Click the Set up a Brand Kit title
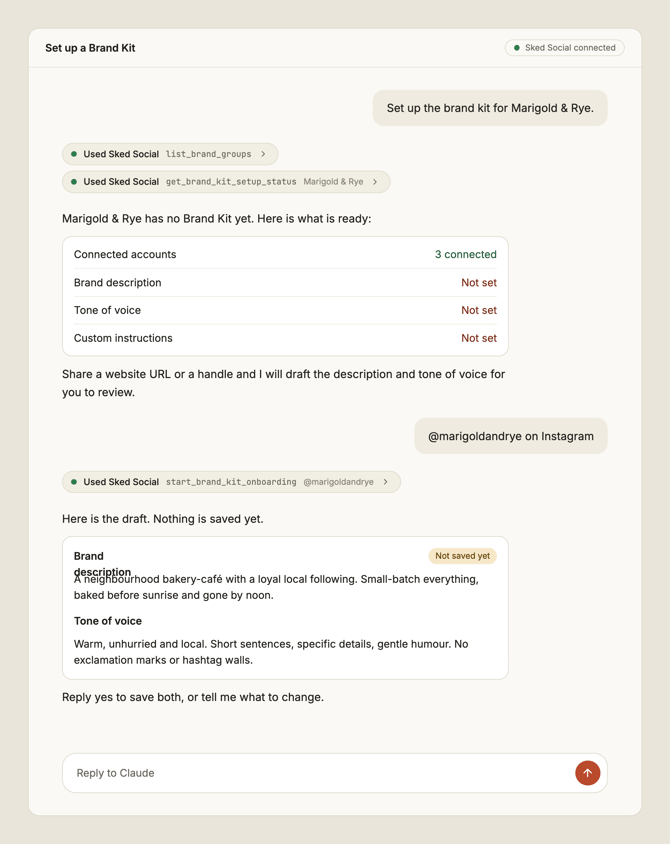Viewport: 670px width, 844px height. (x=90, y=48)
